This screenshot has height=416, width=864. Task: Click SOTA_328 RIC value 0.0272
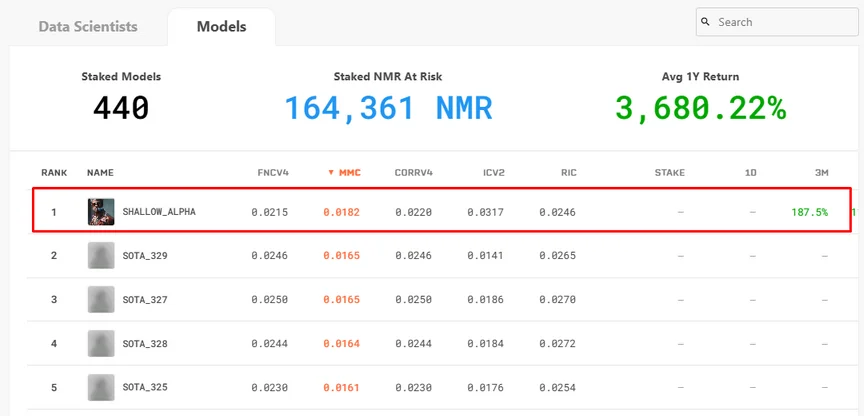[x=558, y=344]
